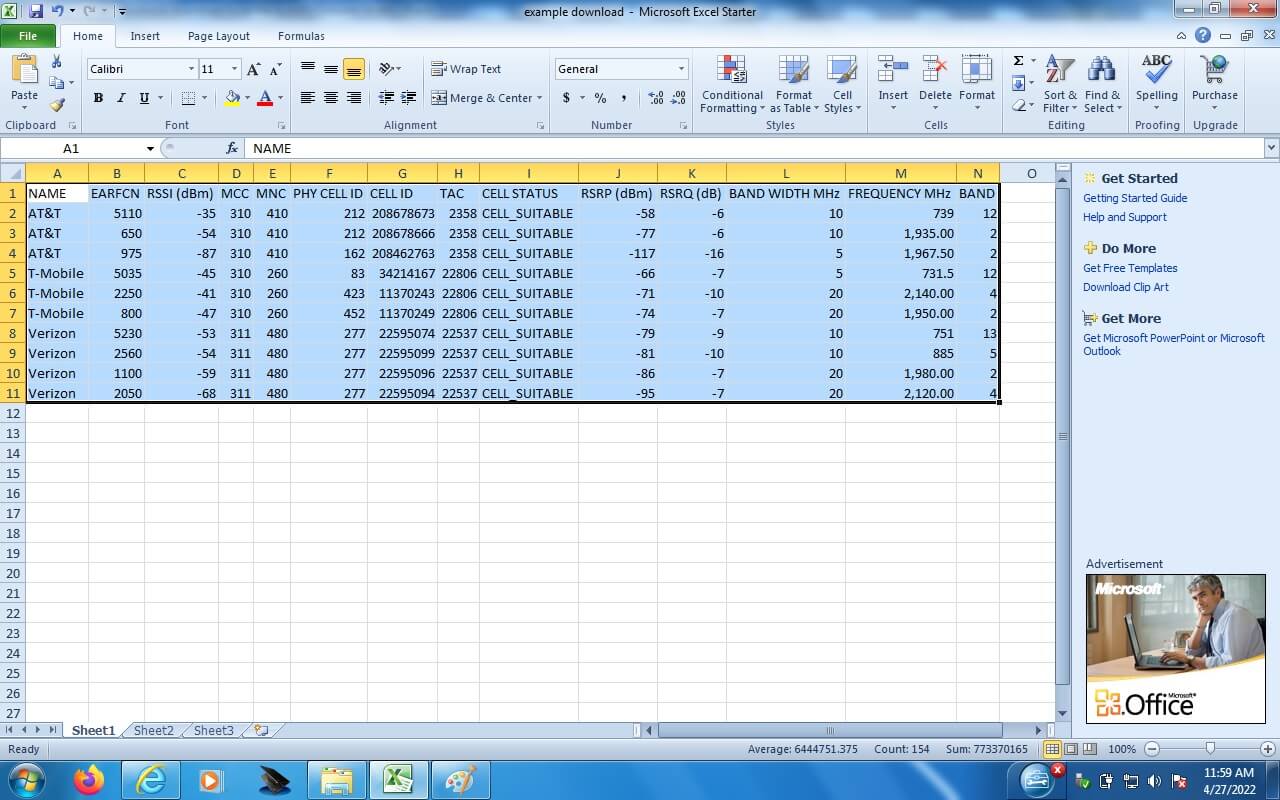Open the Getting Started Guide link
Image resolution: width=1280 pixels, height=800 pixels.
pos(1135,198)
